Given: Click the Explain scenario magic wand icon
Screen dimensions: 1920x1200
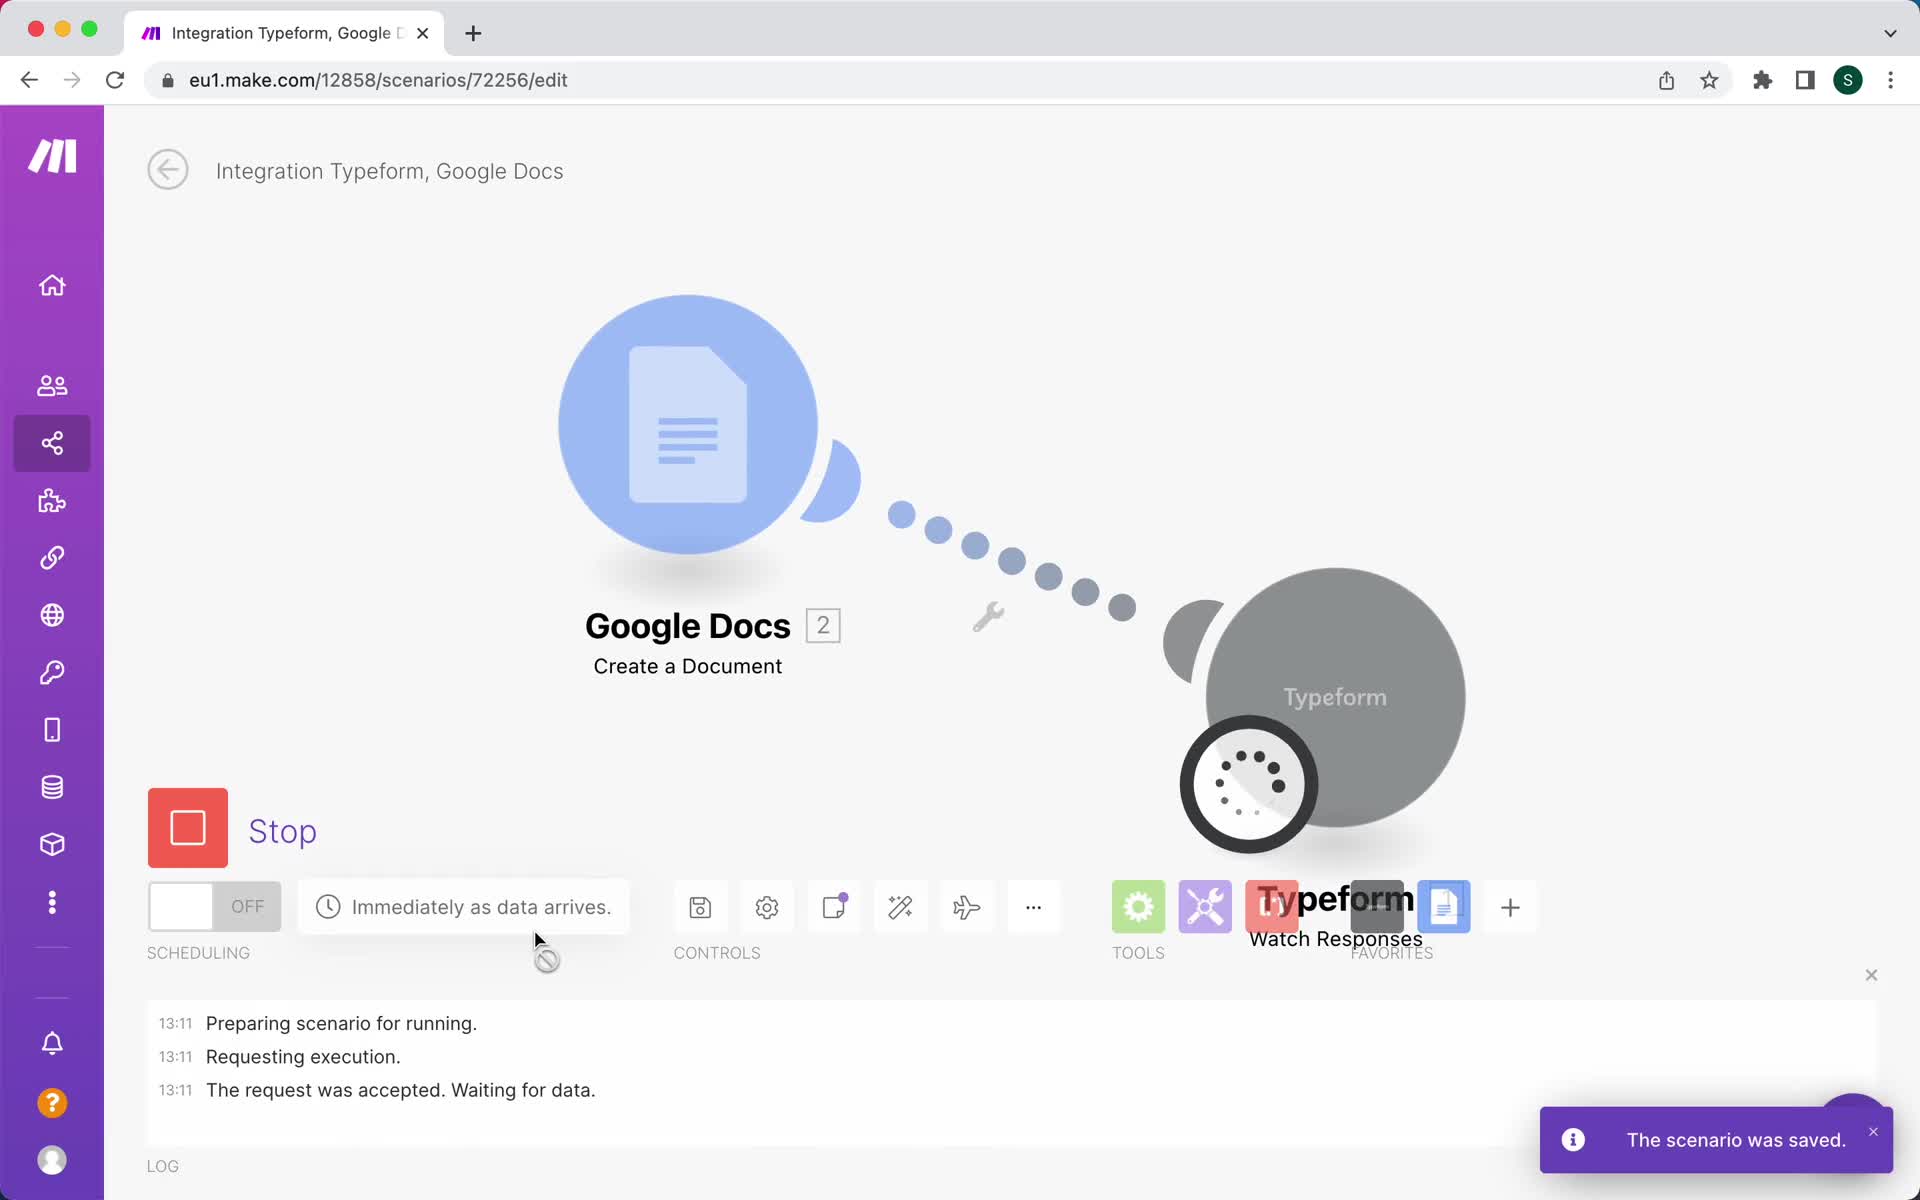Looking at the screenshot, I should pyautogui.click(x=900, y=906).
